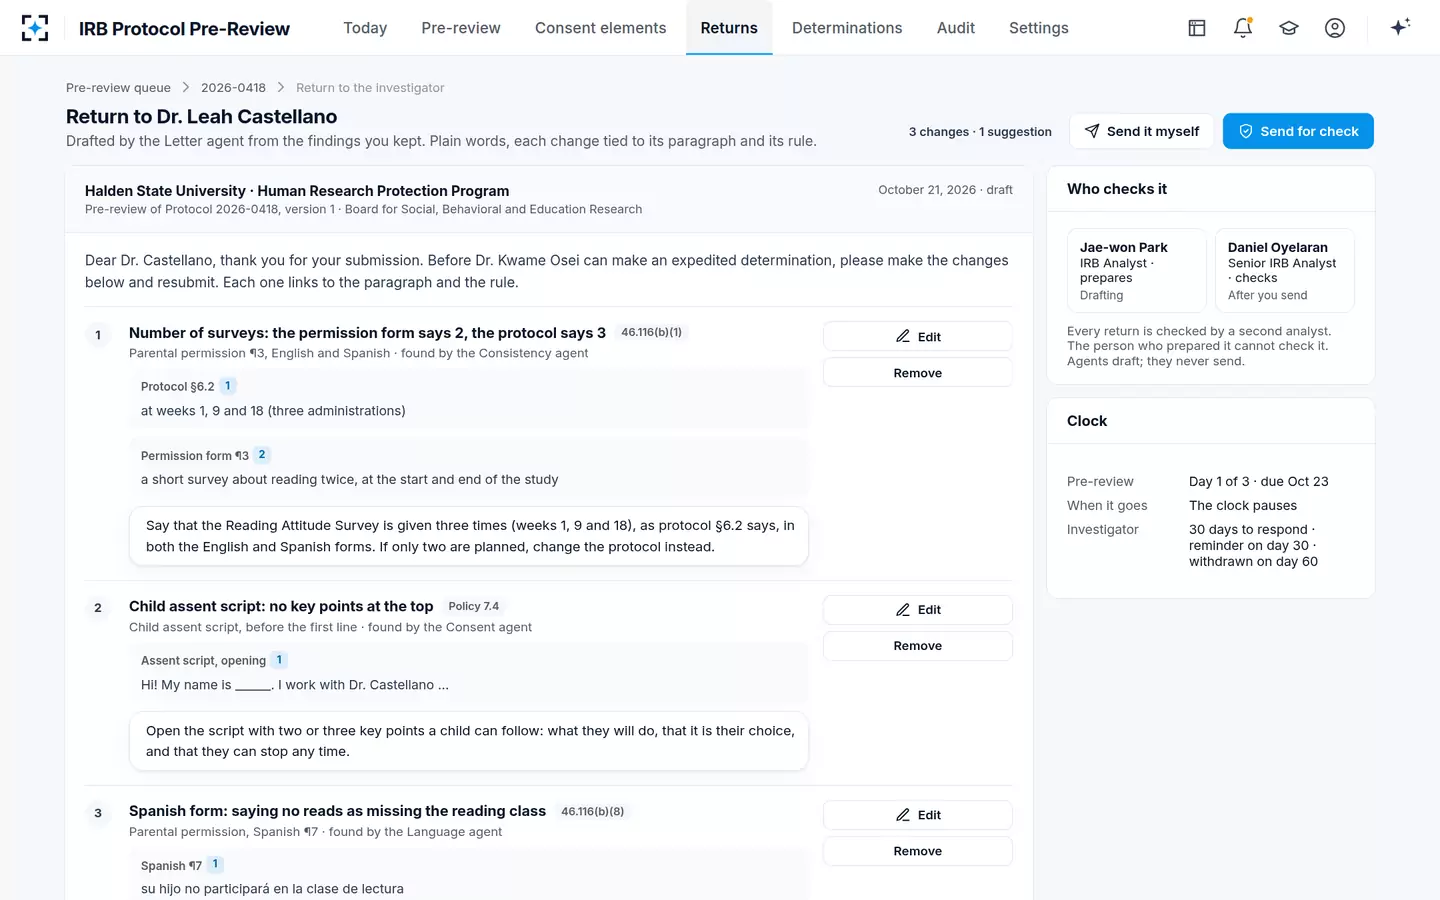This screenshot has height=900, width=1440.
Task: Click citation badge 2 beside Permission form ¶3
Action: pos(262,455)
